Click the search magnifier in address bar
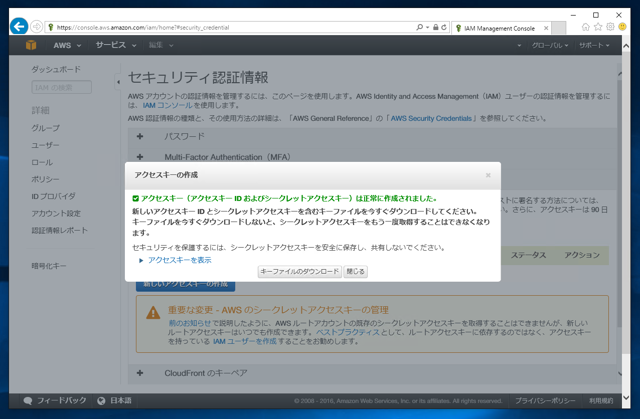The image size is (640, 419). (x=419, y=27)
